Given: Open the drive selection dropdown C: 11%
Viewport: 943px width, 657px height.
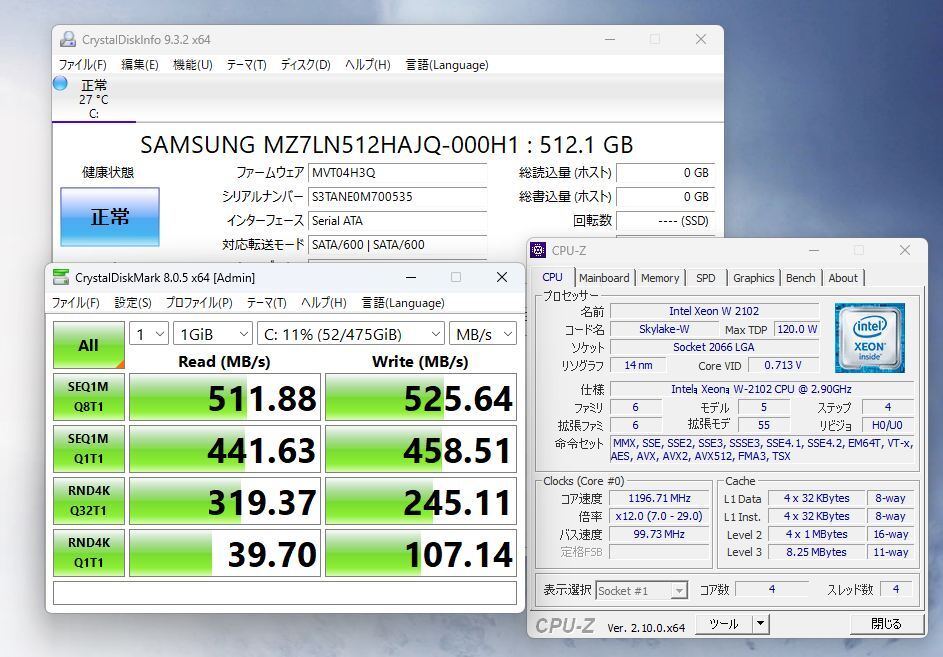Looking at the screenshot, I should (x=351, y=334).
